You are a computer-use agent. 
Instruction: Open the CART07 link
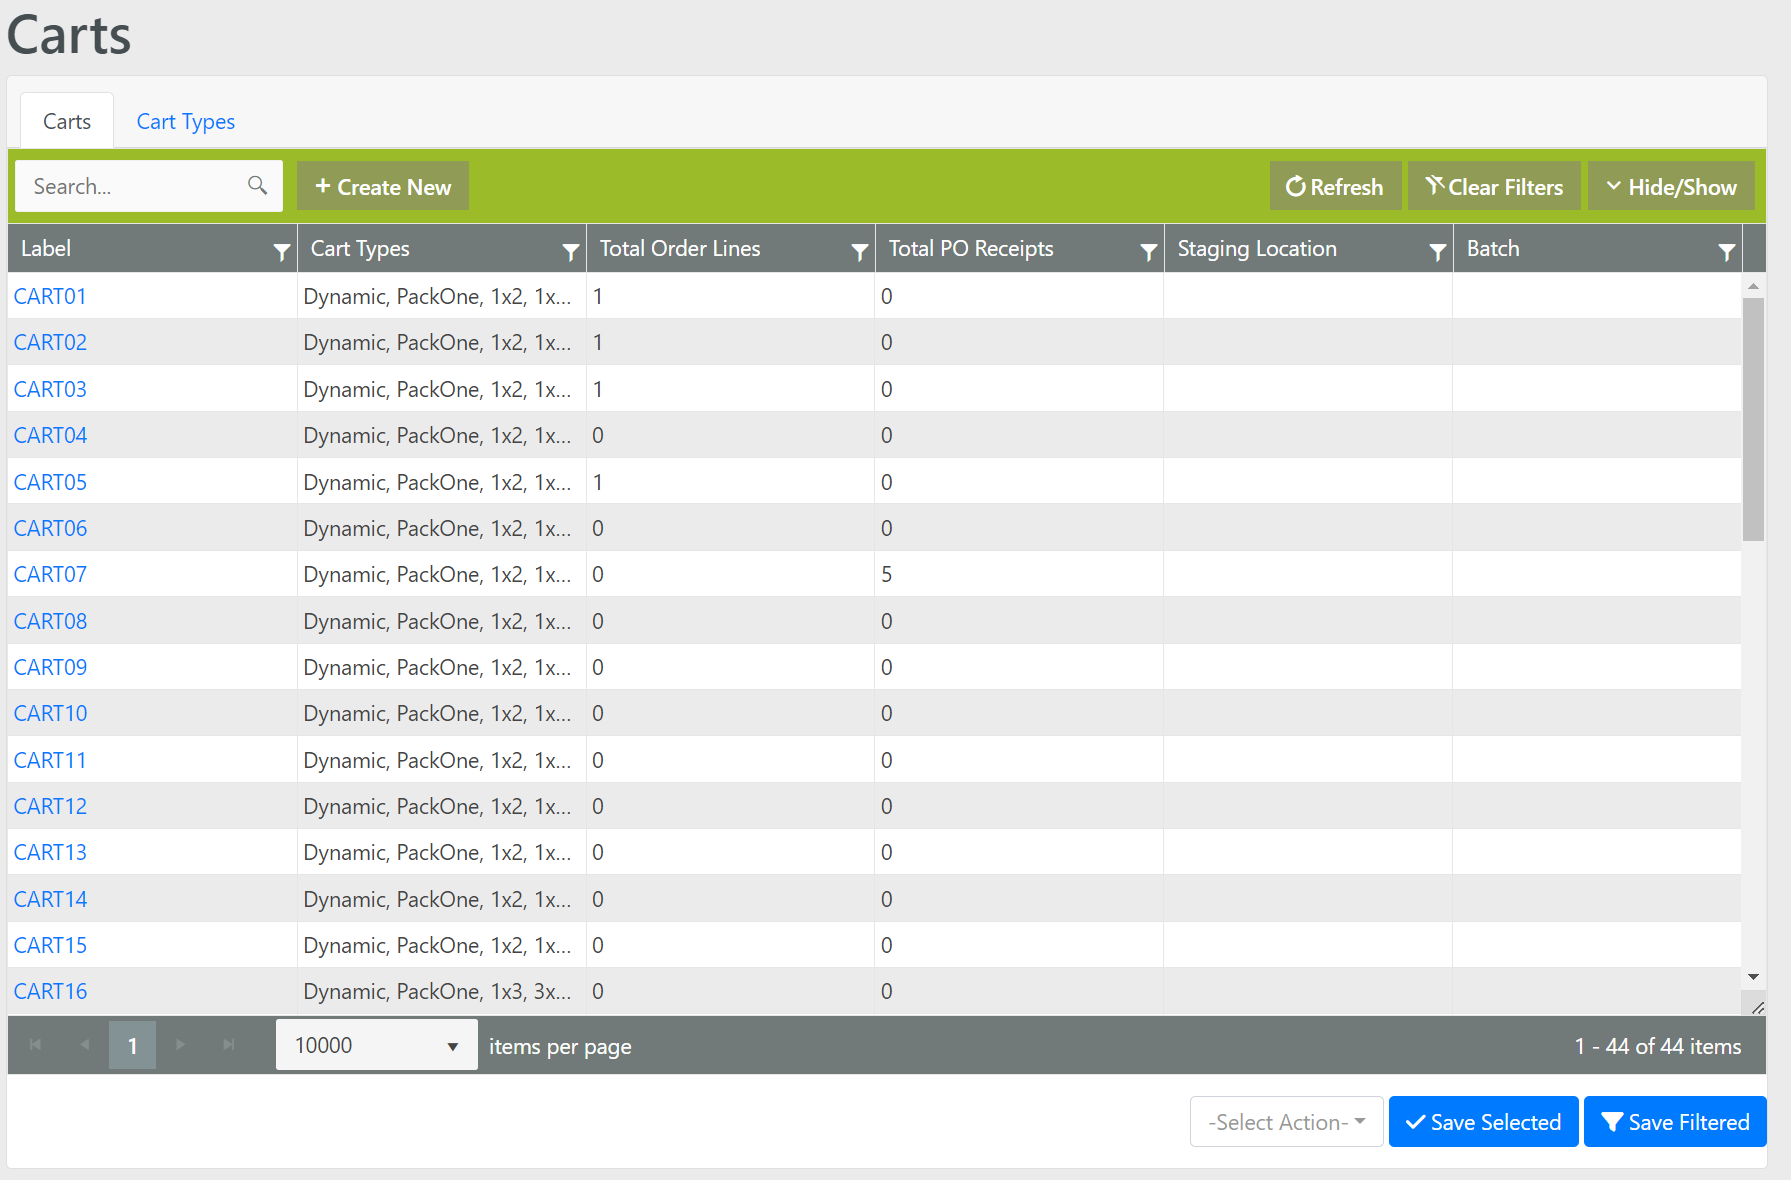50,574
